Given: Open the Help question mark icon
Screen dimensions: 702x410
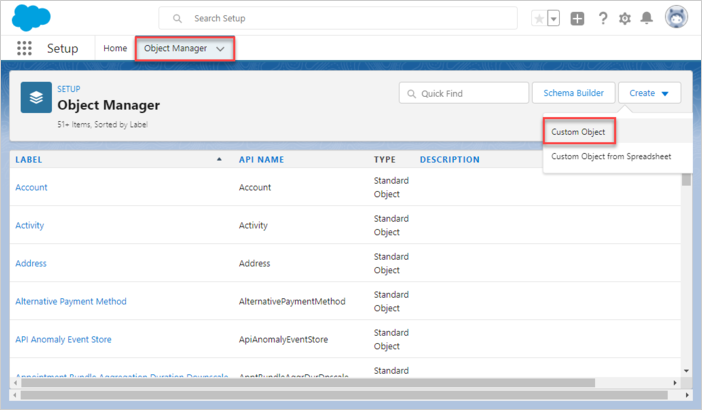Looking at the screenshot, I should pos(603,19).
